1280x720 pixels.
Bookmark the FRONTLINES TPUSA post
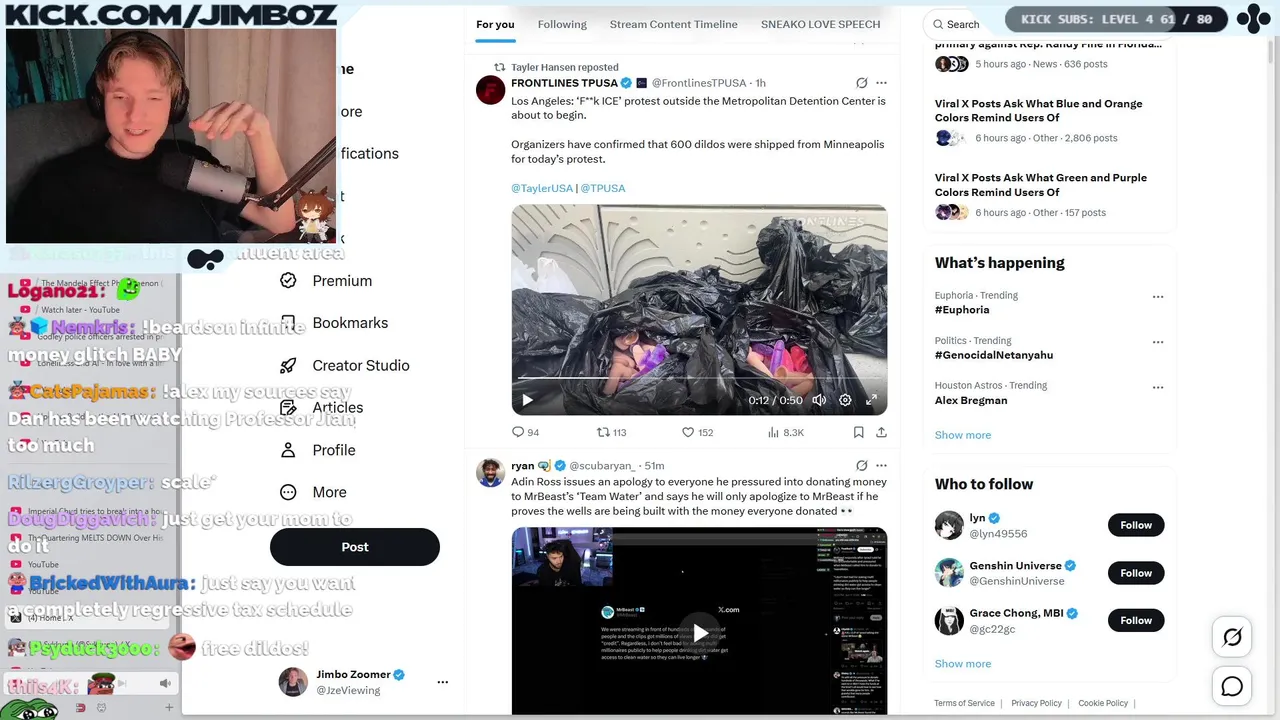point(858,432)
